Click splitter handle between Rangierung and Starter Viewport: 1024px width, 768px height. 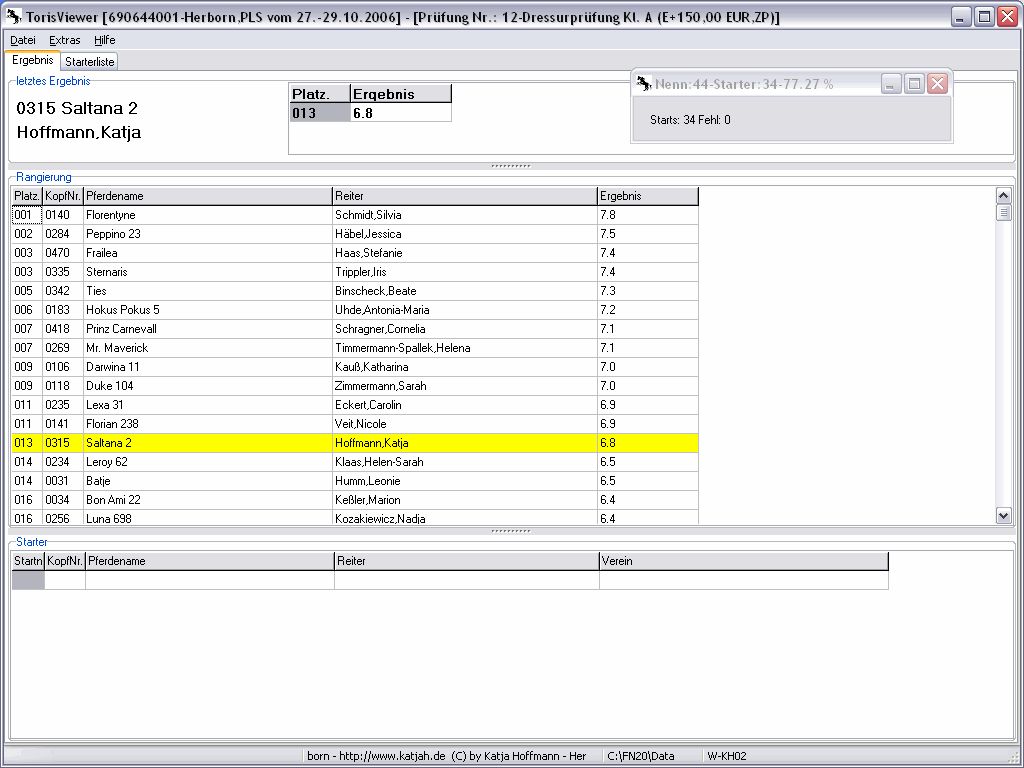pyautogui.click(x=511, y=531)
